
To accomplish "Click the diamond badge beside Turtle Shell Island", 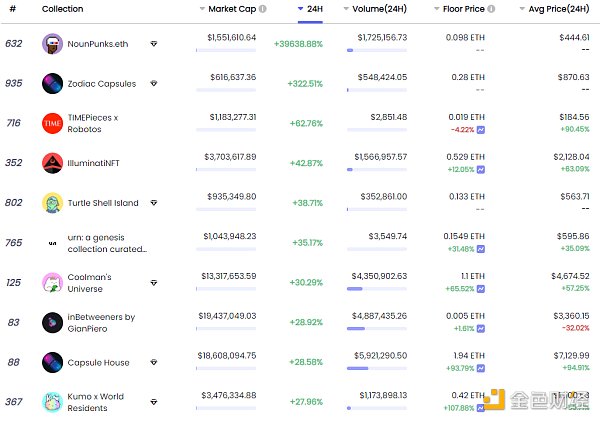I will point(153,203).
